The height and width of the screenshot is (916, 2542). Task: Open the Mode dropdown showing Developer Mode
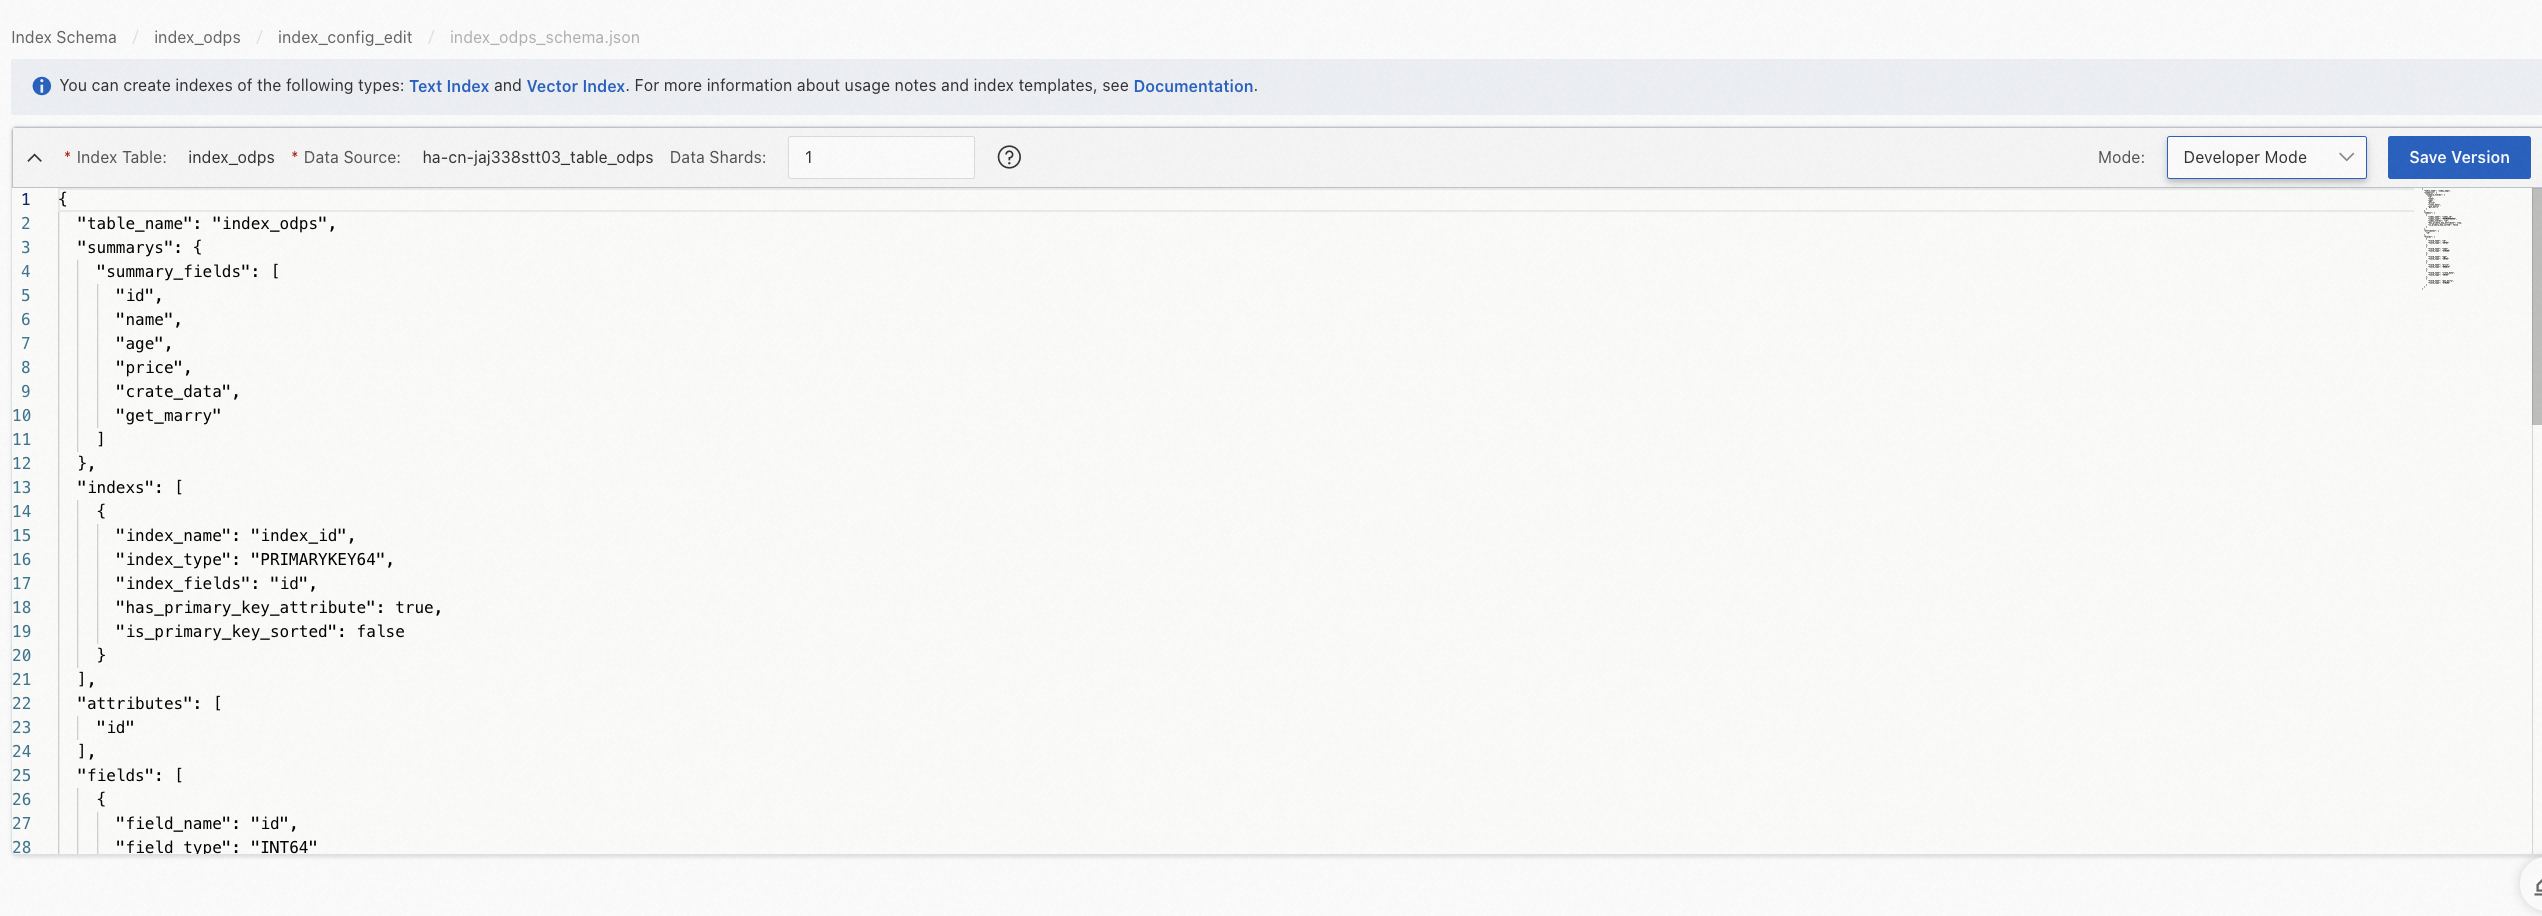click(2266, 157)
